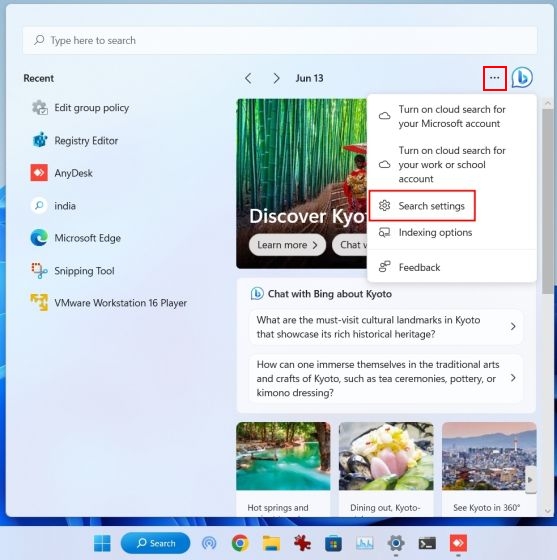The height and width of the screenshot is (560, 557).
Task: Click carousel next arrow on Kyoto cards
Action: pos(531,480)
